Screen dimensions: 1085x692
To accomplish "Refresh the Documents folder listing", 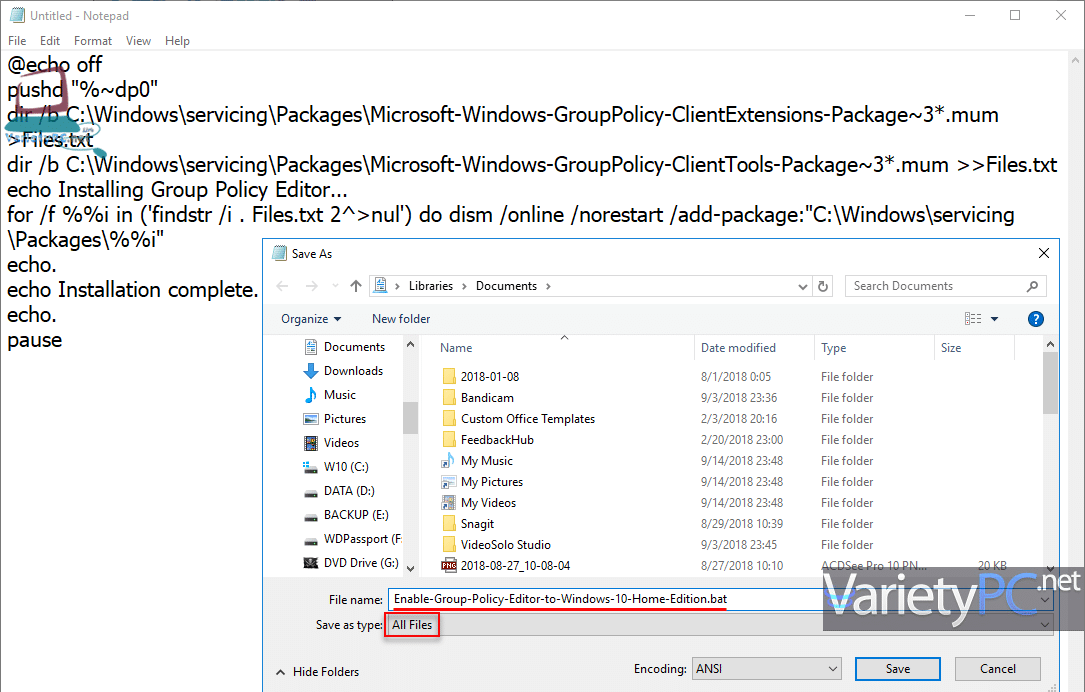I will (823, 286).
